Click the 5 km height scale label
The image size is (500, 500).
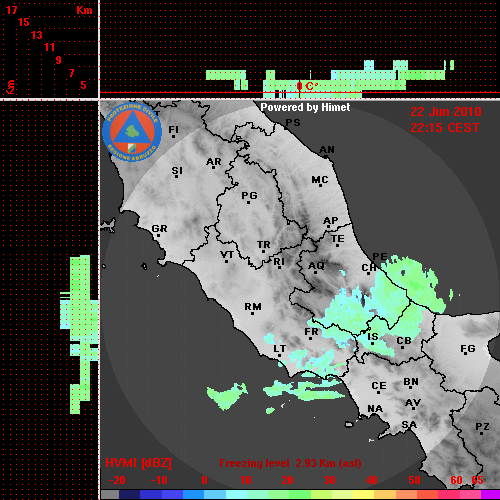click(83, 85)
